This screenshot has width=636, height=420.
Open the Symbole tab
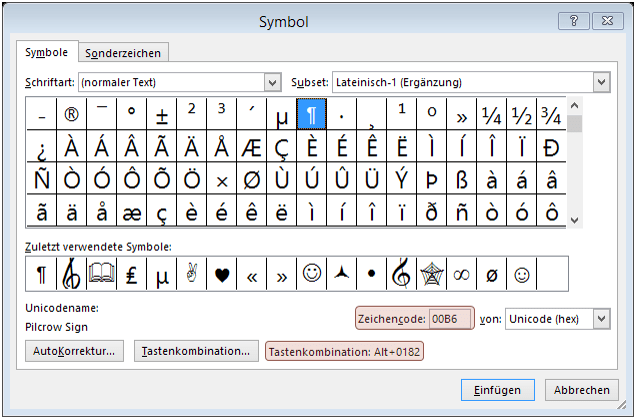47,52
